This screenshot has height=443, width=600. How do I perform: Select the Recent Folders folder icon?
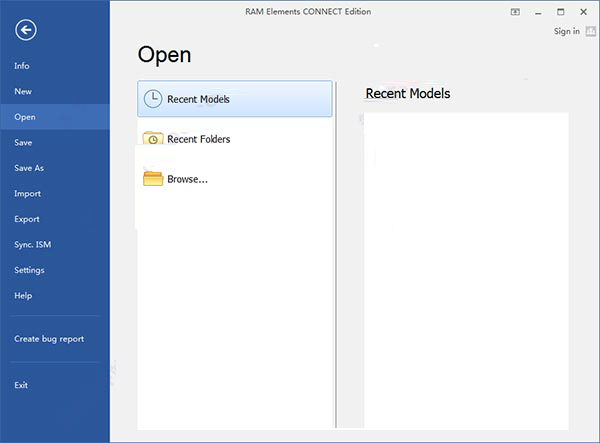(153, 138)
